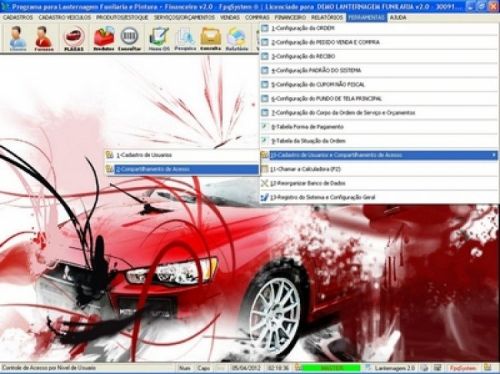Select 1-Configuração da ORDEM menu entry

pos(379,28)
